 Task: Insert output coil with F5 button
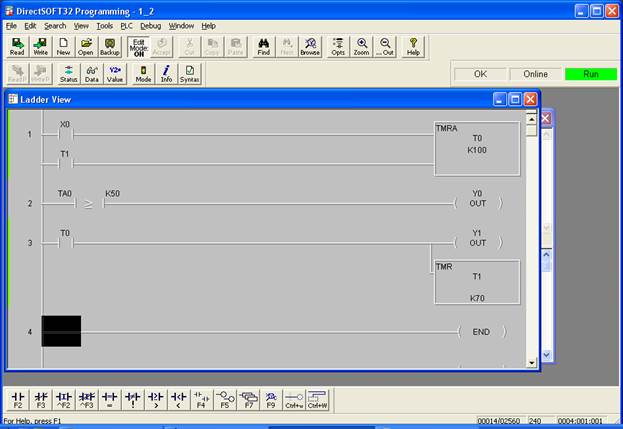225,399
